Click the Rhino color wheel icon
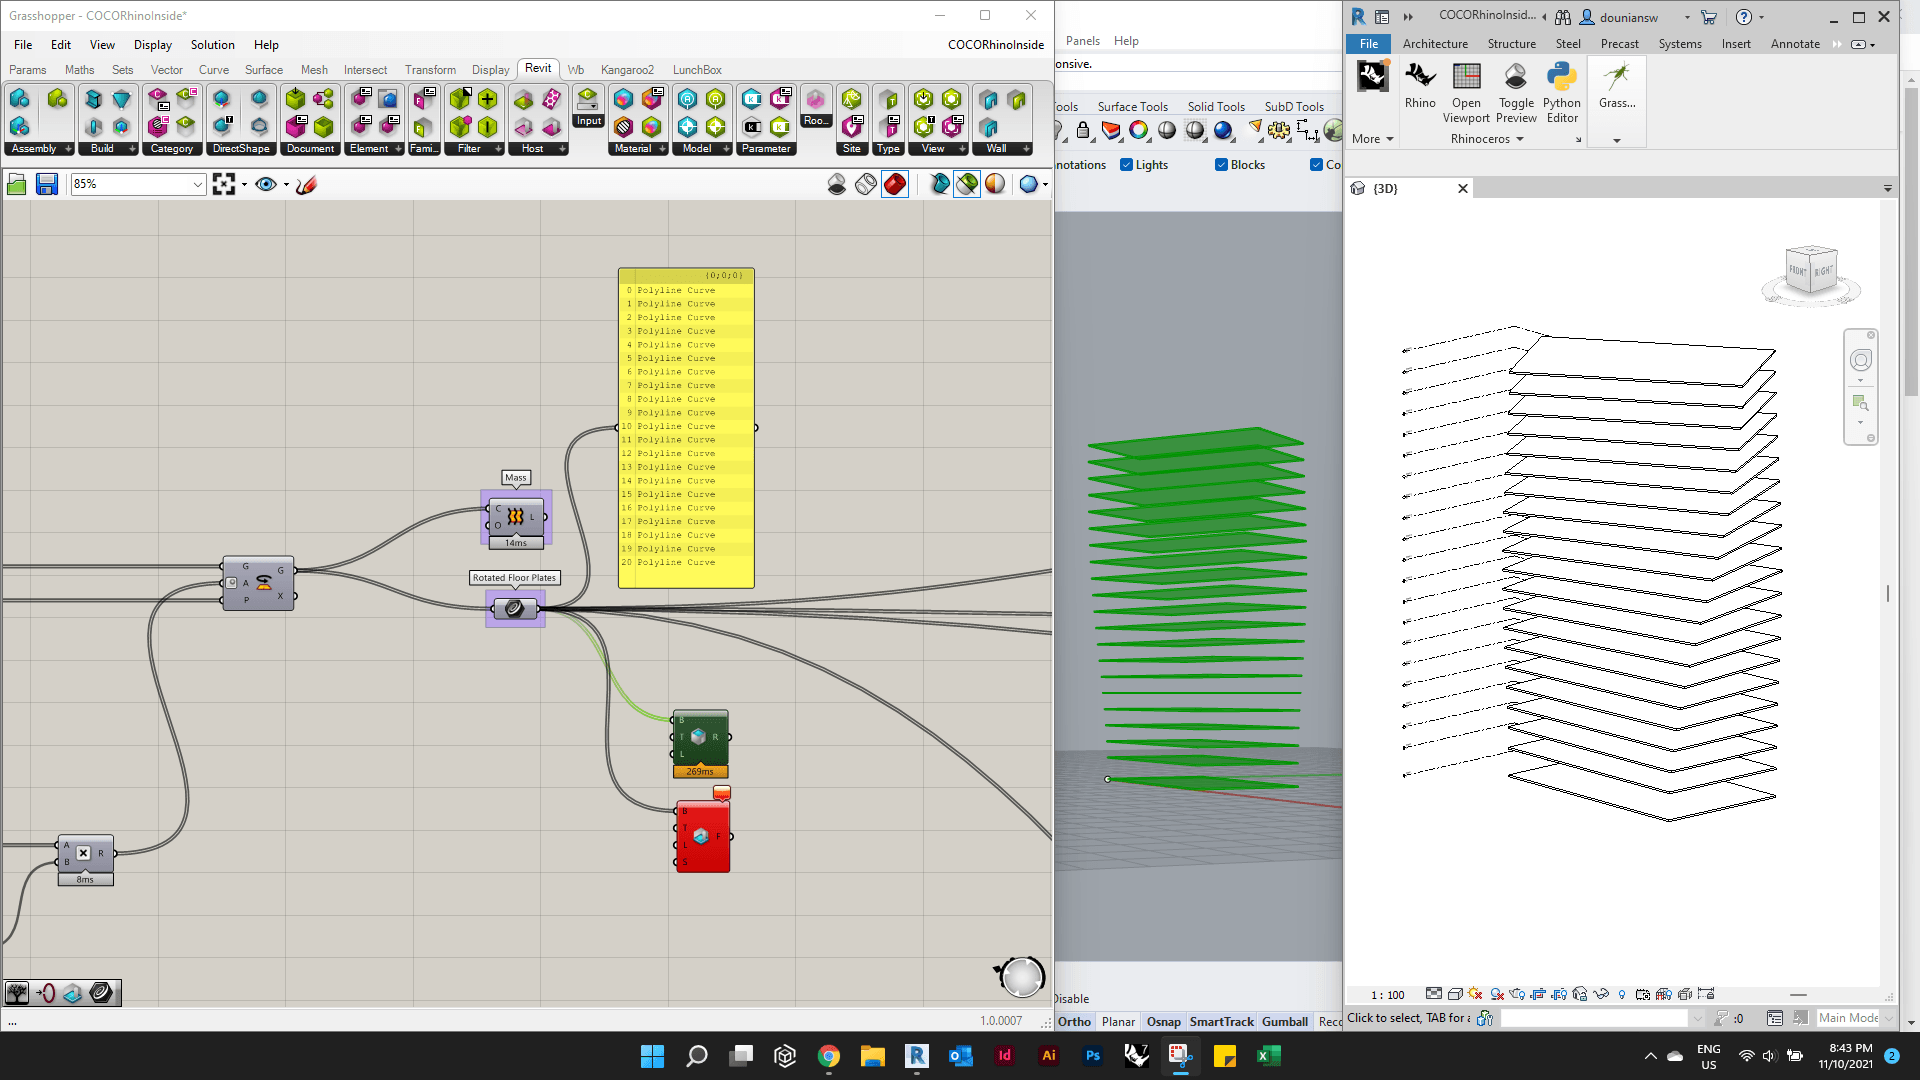 [1138, 131]
